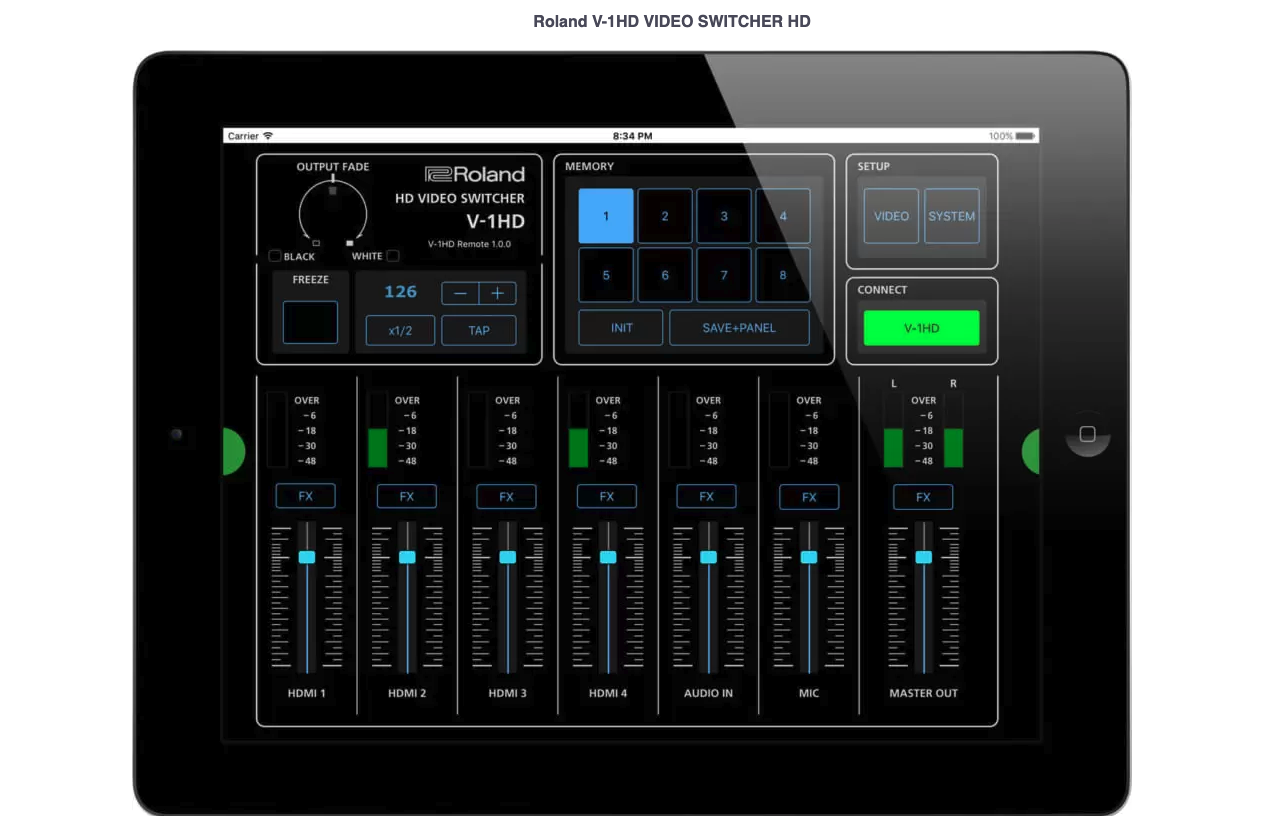Screen dimensions: 1272x816
Task: Open FX for HDMI 3 channel
Action: pyautogui.click(x=507, y=496)
